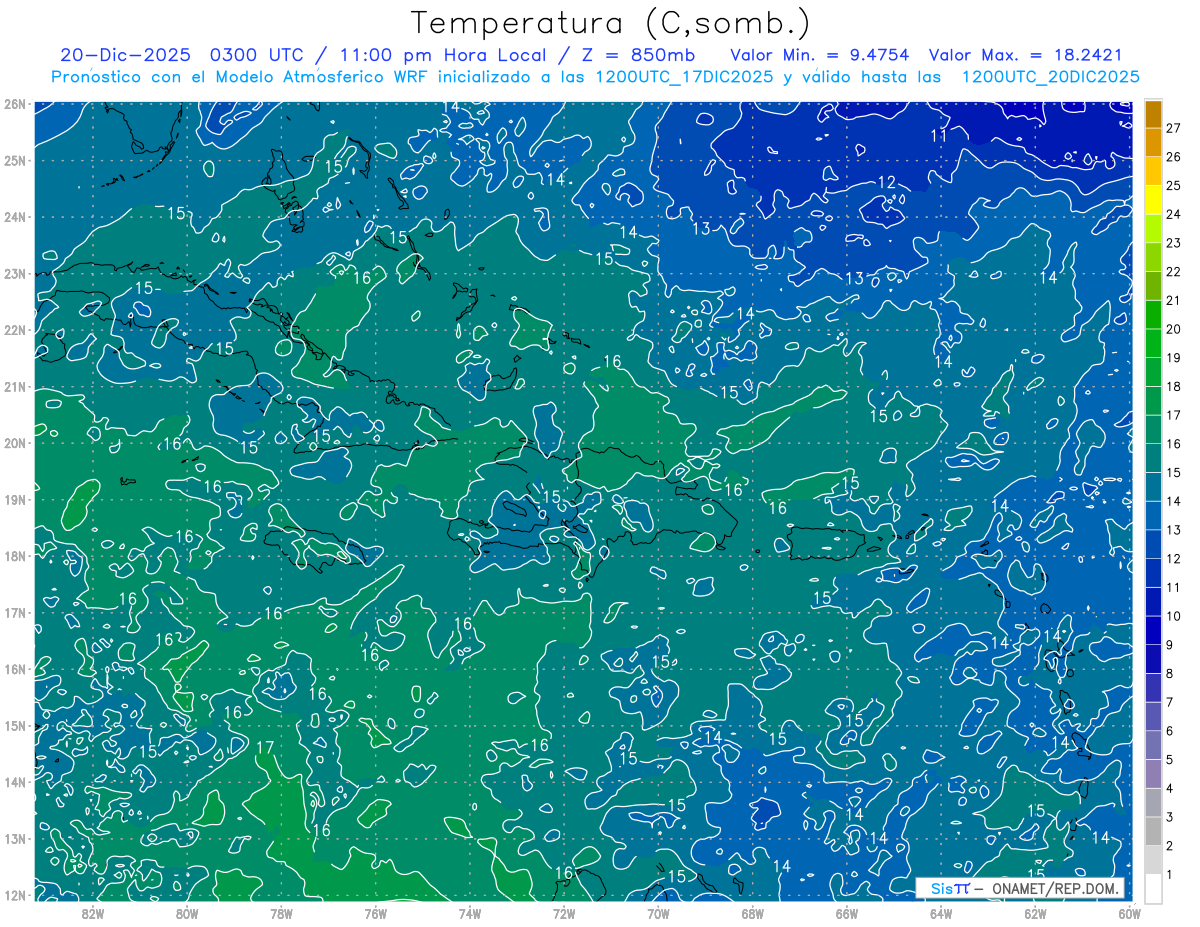Select the '1200UTC_17DIC2025' initialization time text

tap(684, 77)
